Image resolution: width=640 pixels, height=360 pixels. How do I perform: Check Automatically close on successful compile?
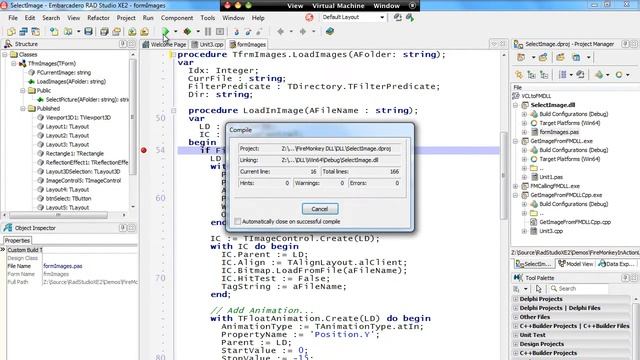click(x=238, y=221)
